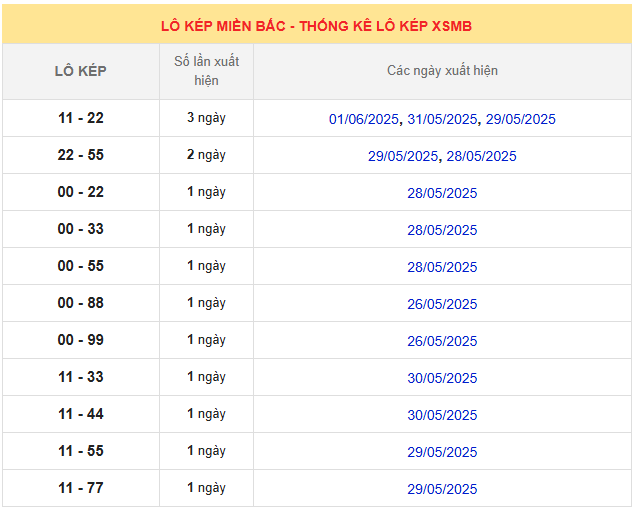Select the Các ngày xuất hiện header
644x511 pixels.
(x=442, y=71)
